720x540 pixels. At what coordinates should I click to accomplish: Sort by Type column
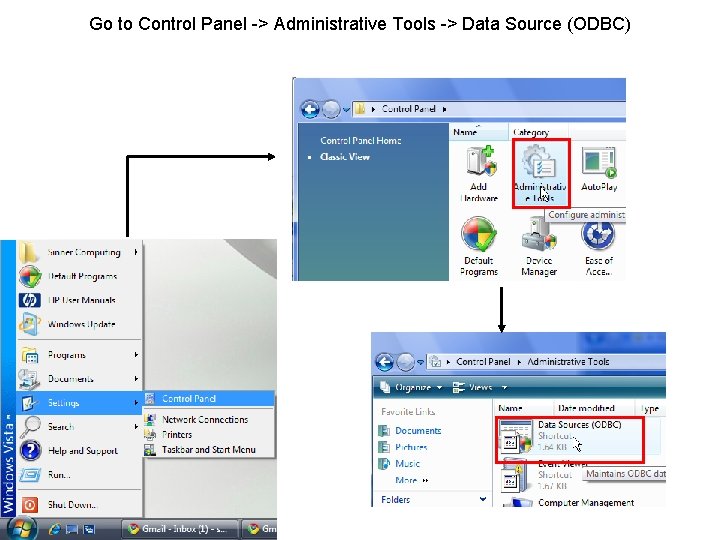650,408
